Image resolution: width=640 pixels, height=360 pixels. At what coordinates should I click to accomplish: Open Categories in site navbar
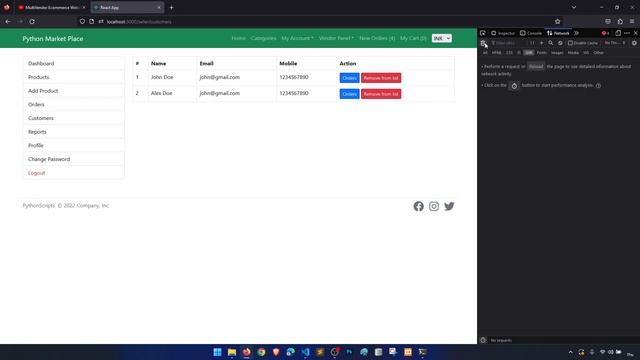pos(263,38)
